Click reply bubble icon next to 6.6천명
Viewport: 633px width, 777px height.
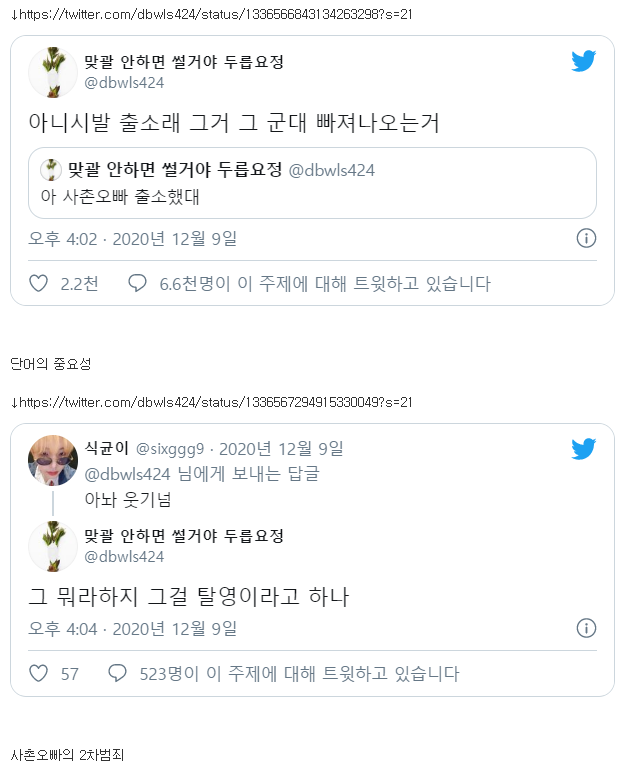(x=137, y=283)
